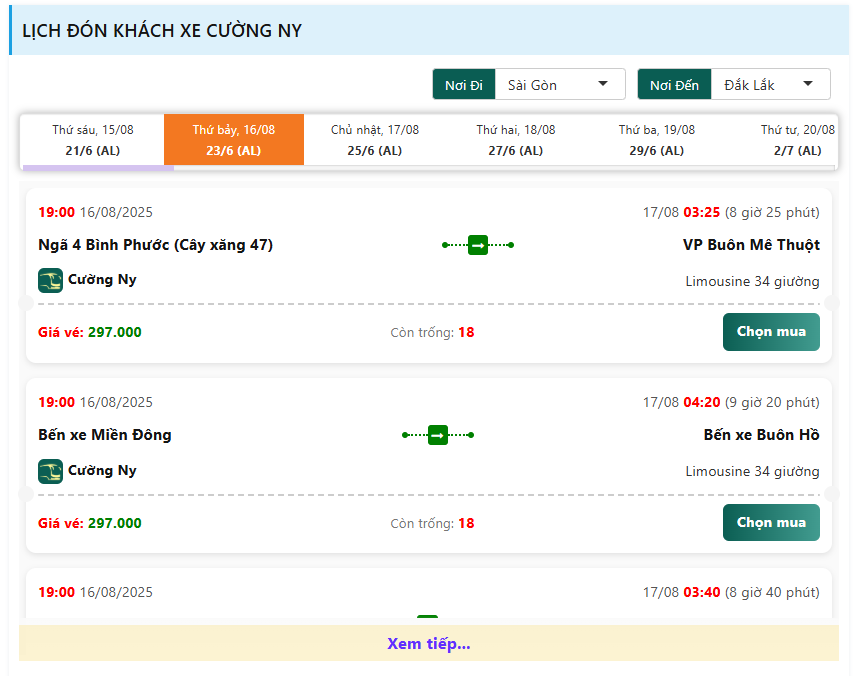The image size is (859, 676).
Task: Select the Thứ bảy, 16/08 date tab
Action: click(234, 140)
